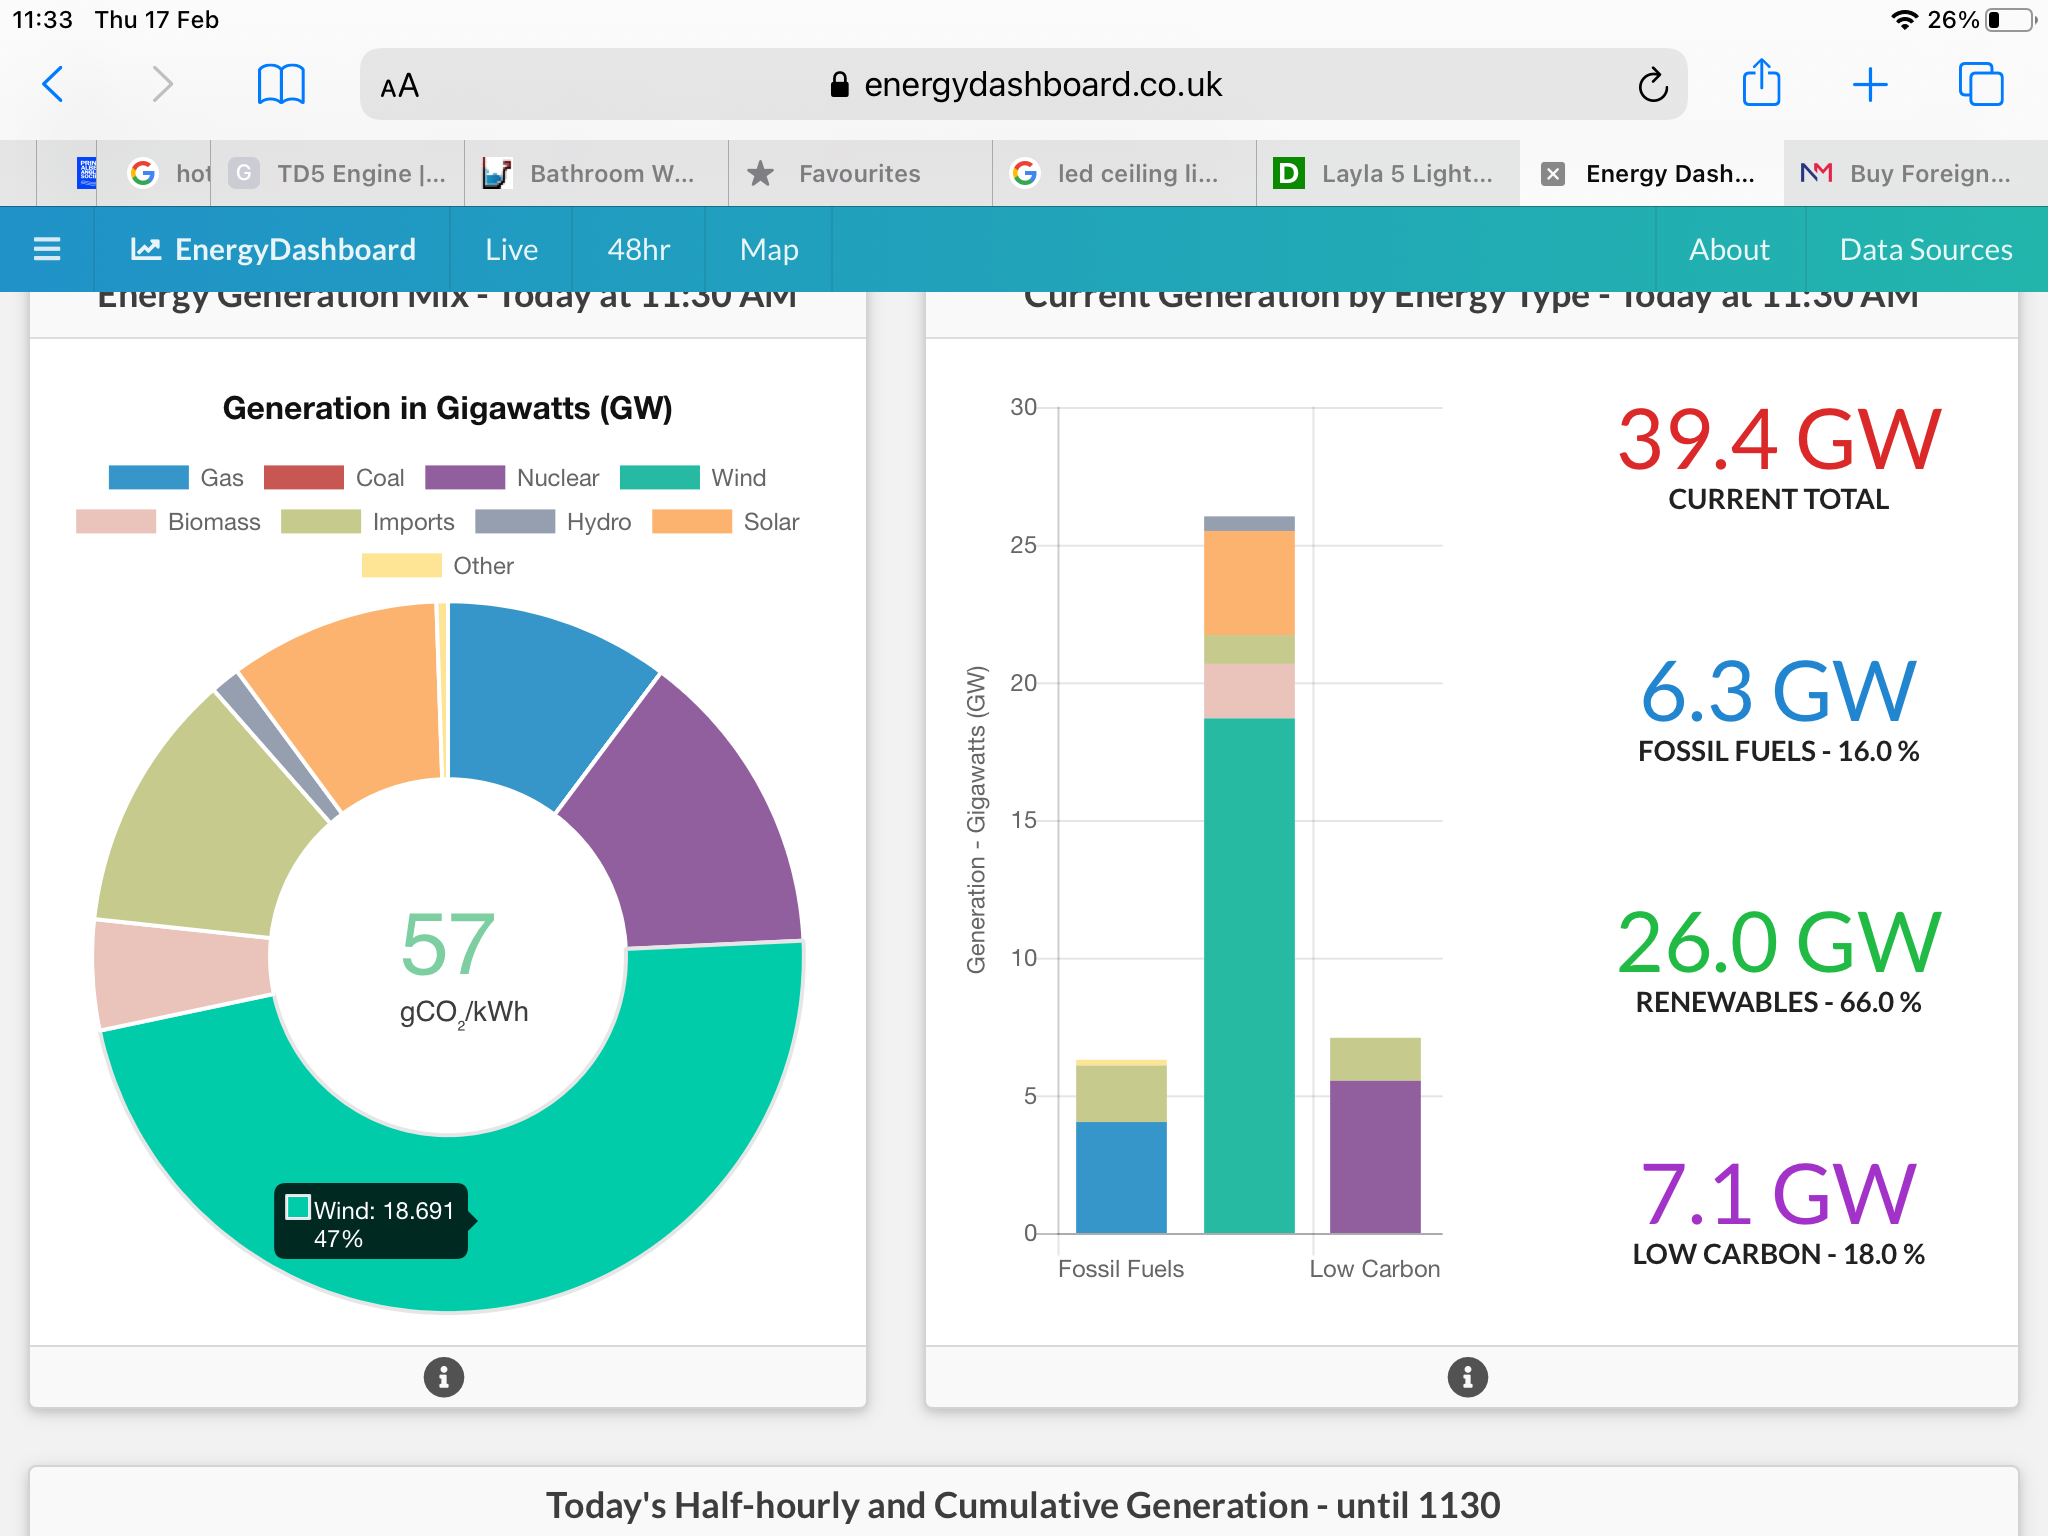Tap the Share icon in Safari toolbar
Viewport: 2048px width, 1536px height.
tap(1761, 83)
